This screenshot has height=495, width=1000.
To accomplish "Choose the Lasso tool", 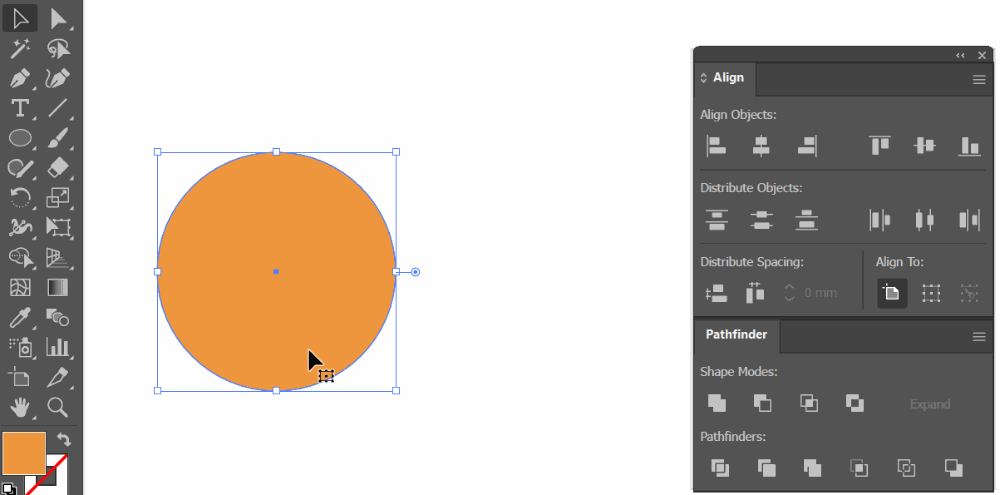I will 58,48.
